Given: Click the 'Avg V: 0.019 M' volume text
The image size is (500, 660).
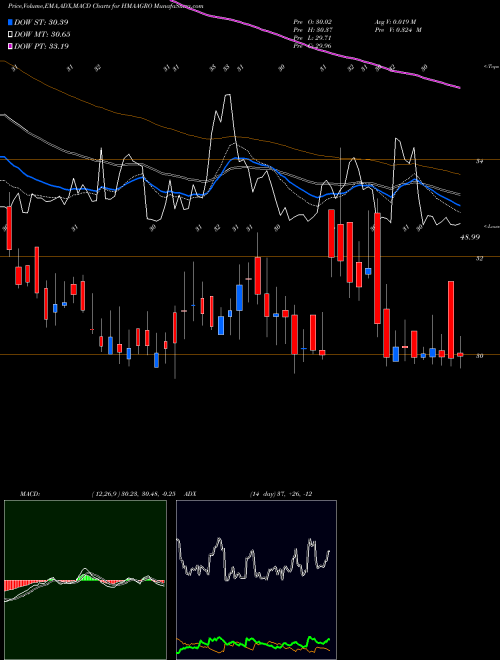Looking at the screenshot, I should [395, 22].
